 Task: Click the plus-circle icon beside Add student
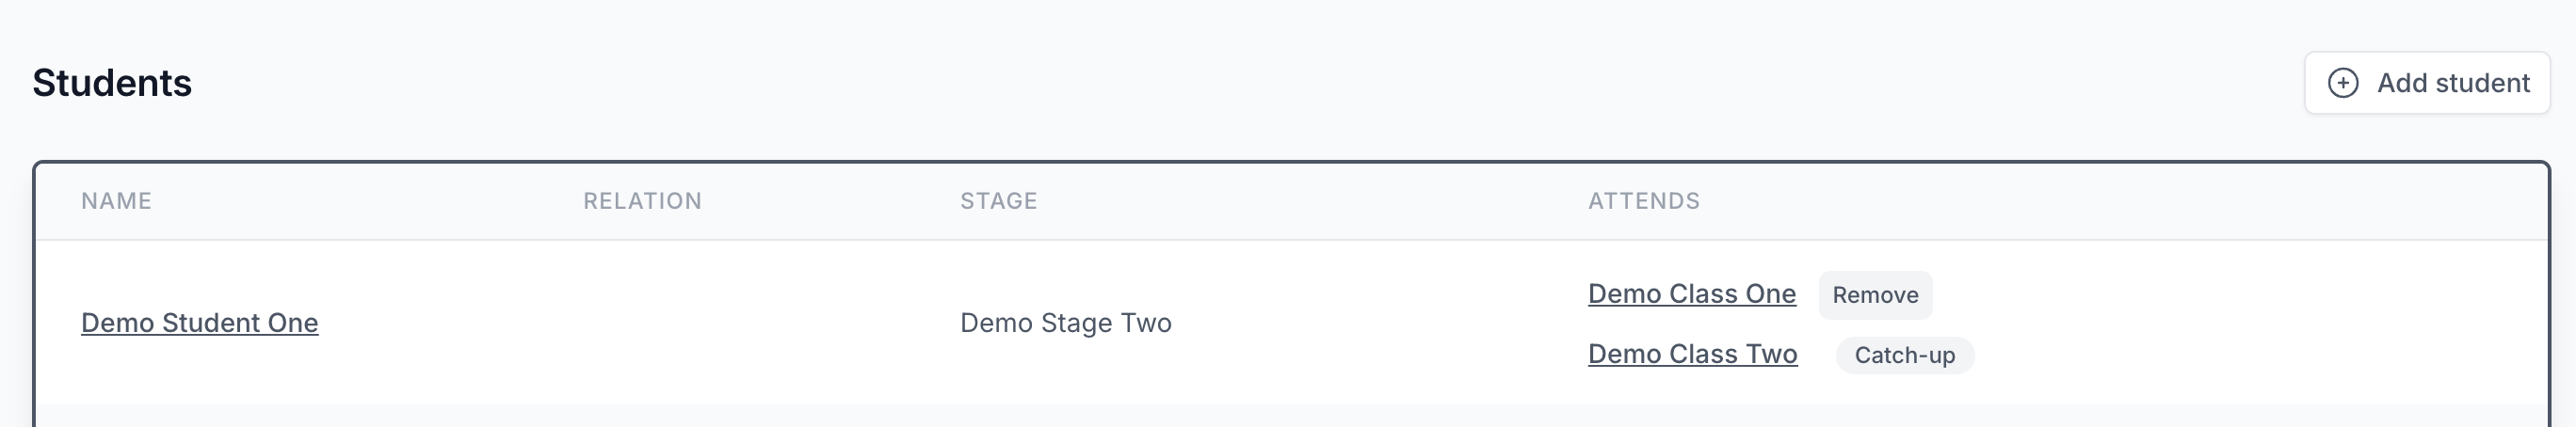(2343, 83)
